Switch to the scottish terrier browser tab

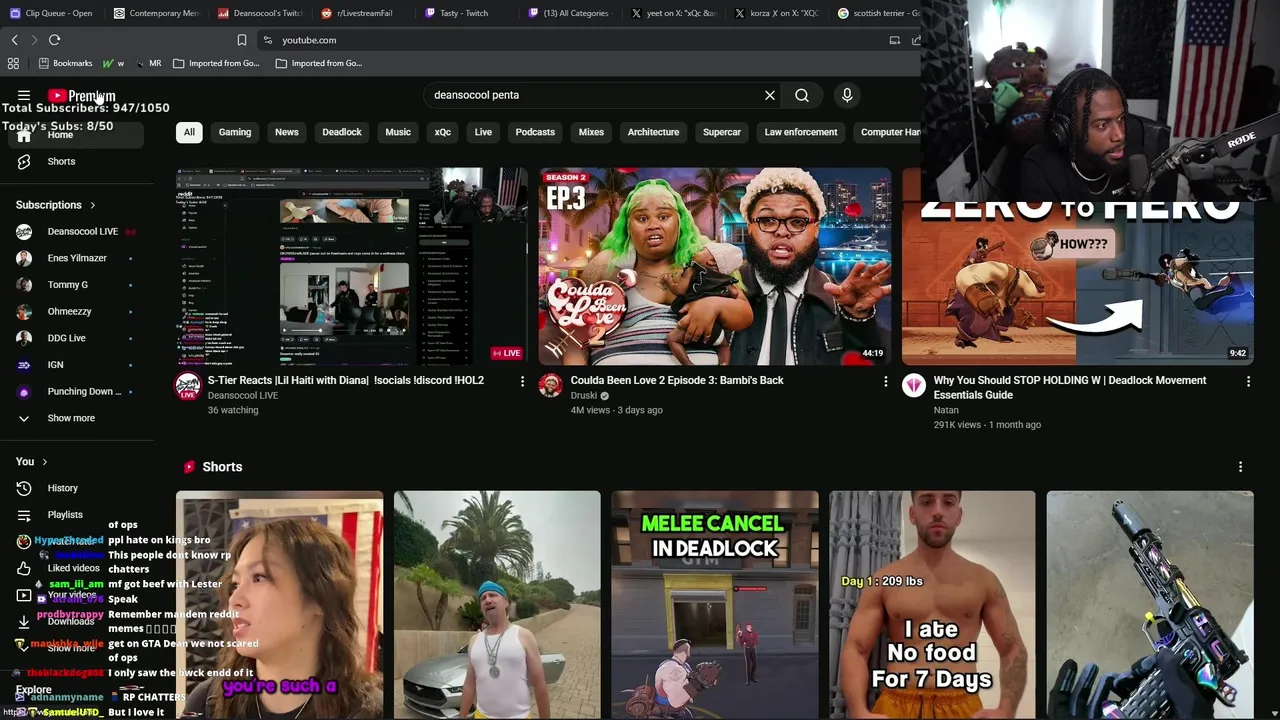(x=880, y=13)
